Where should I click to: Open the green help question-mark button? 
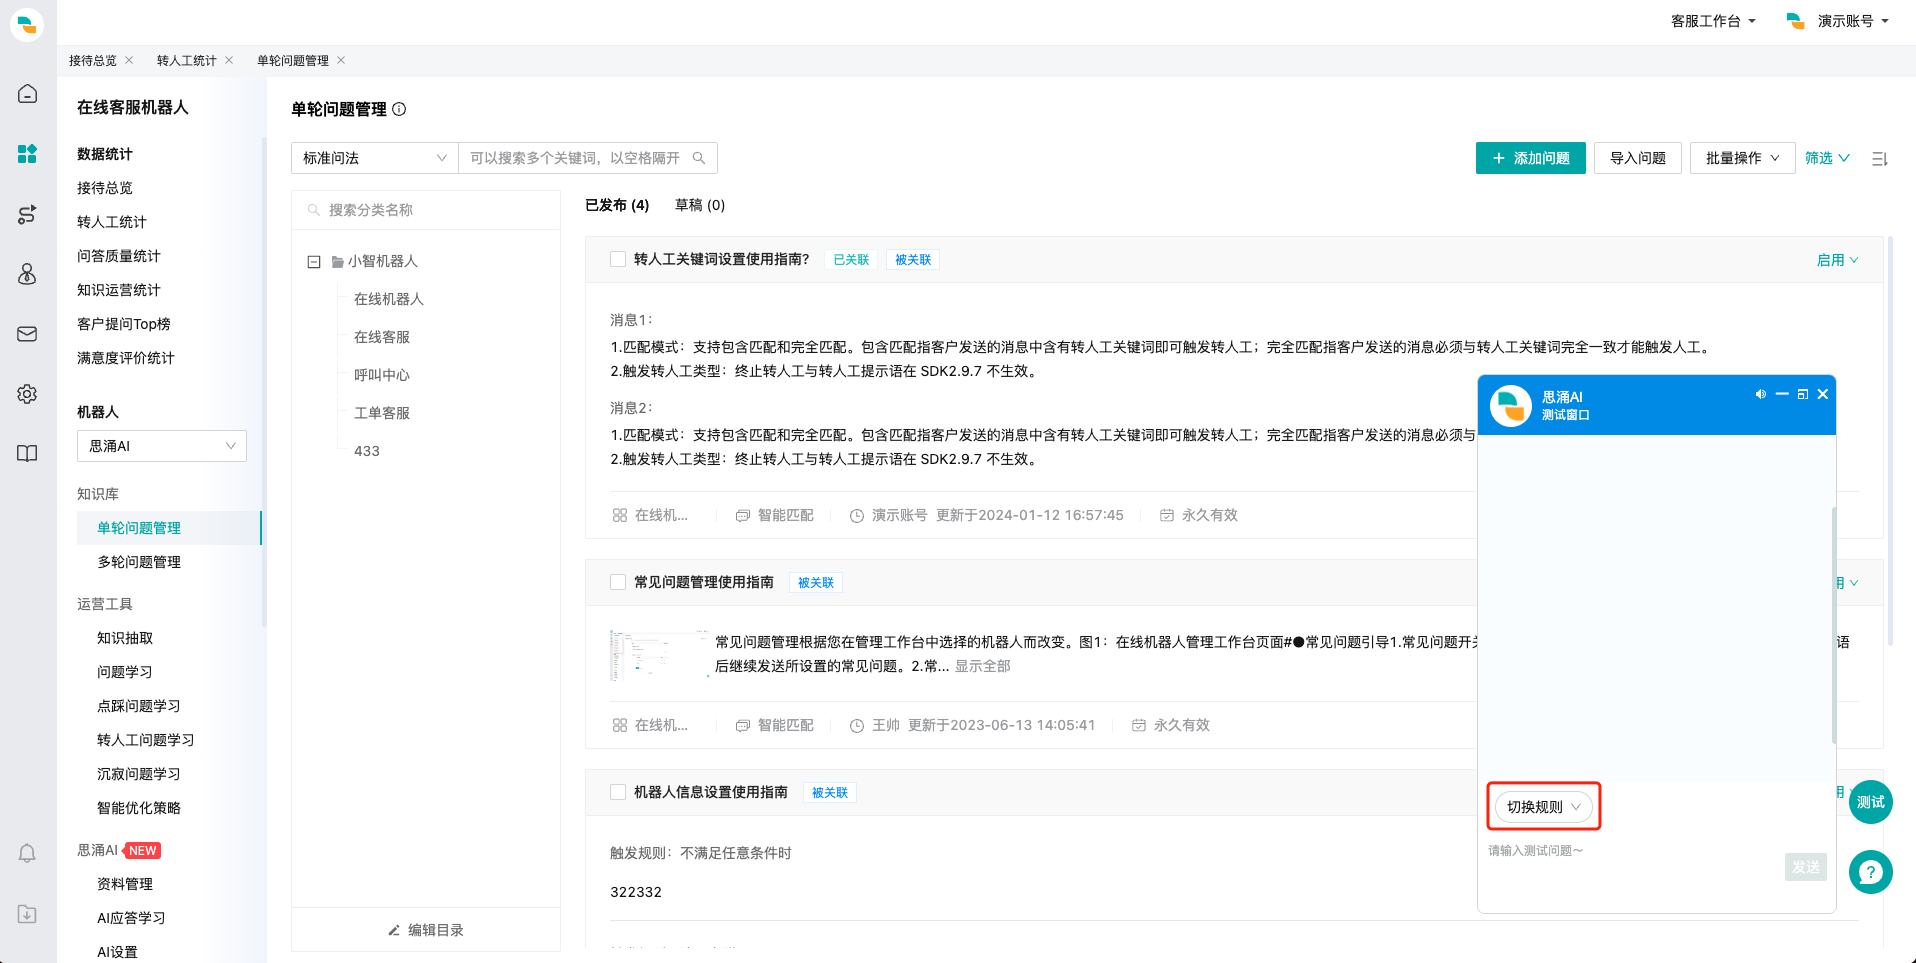(1870, 872)
